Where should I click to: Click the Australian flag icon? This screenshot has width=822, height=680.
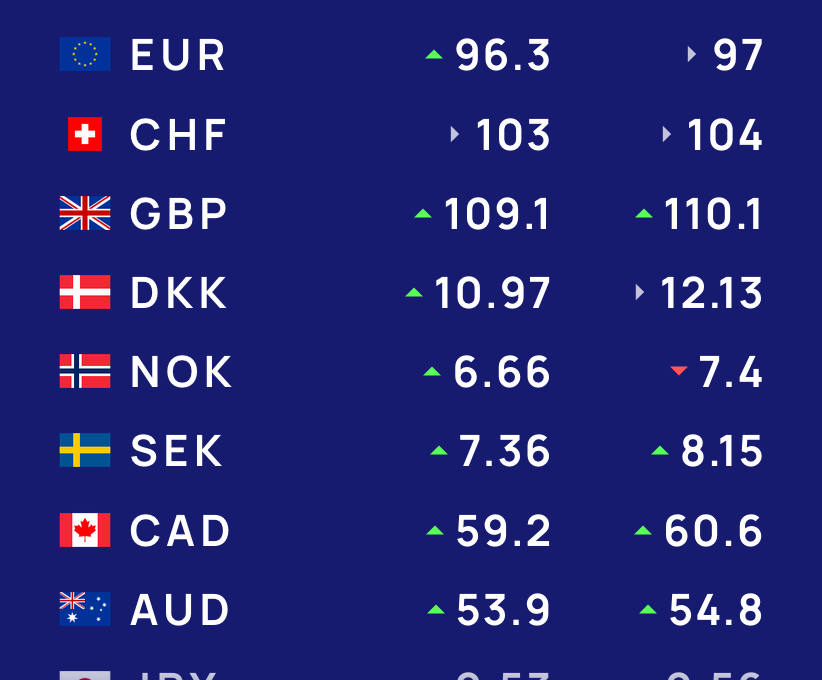pos(85,609)
